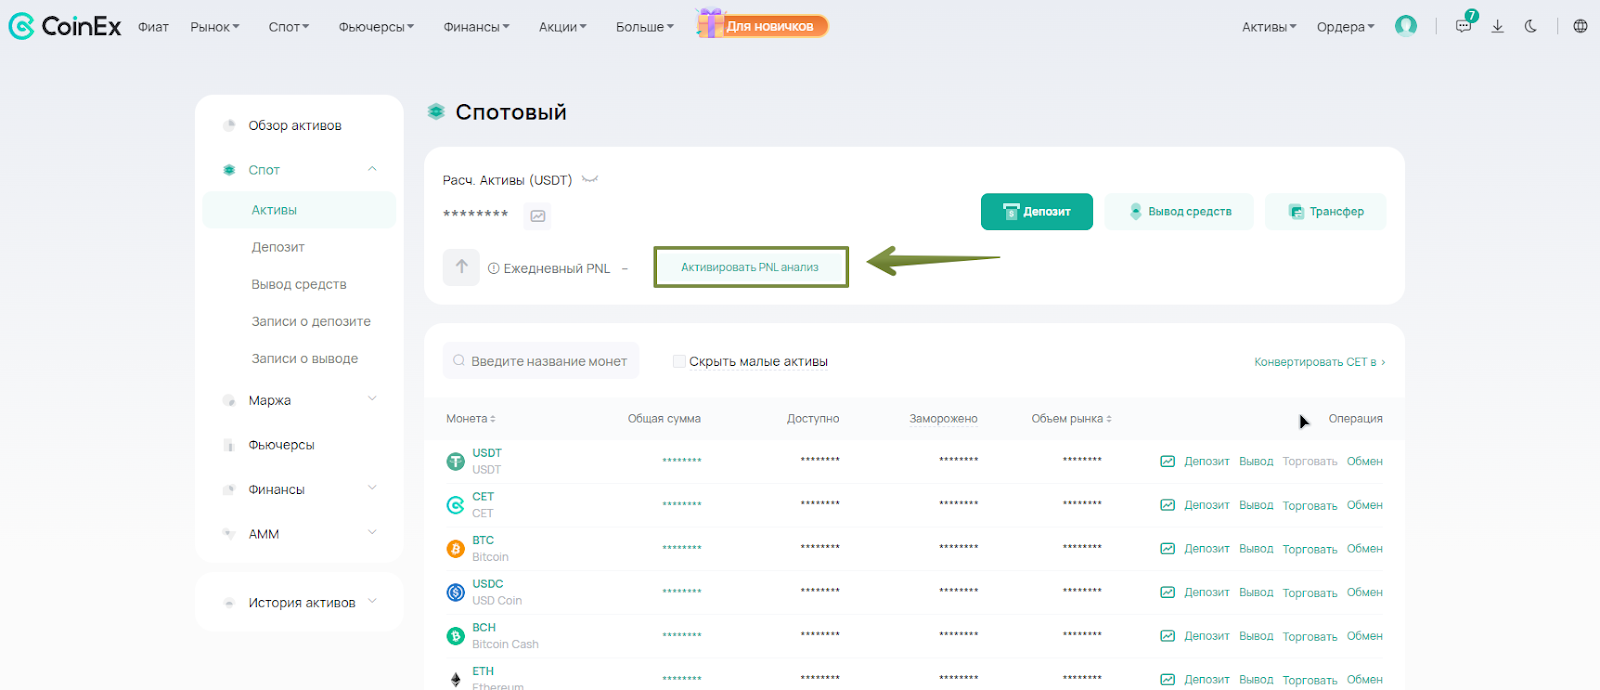This screenshot has width=1600, height=690.
Task: Click the up-arrow PNL icon
Action: click(461, 267)
